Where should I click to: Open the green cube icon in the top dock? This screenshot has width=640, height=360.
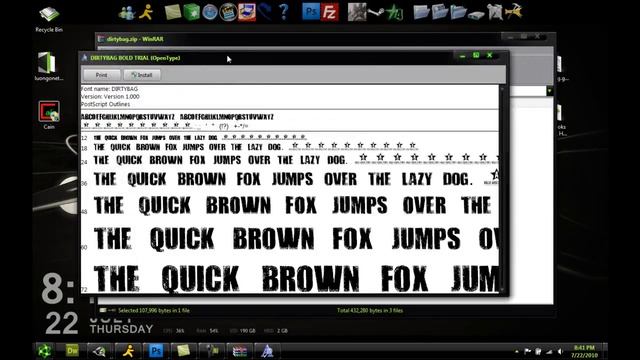[x=191, y=12]
